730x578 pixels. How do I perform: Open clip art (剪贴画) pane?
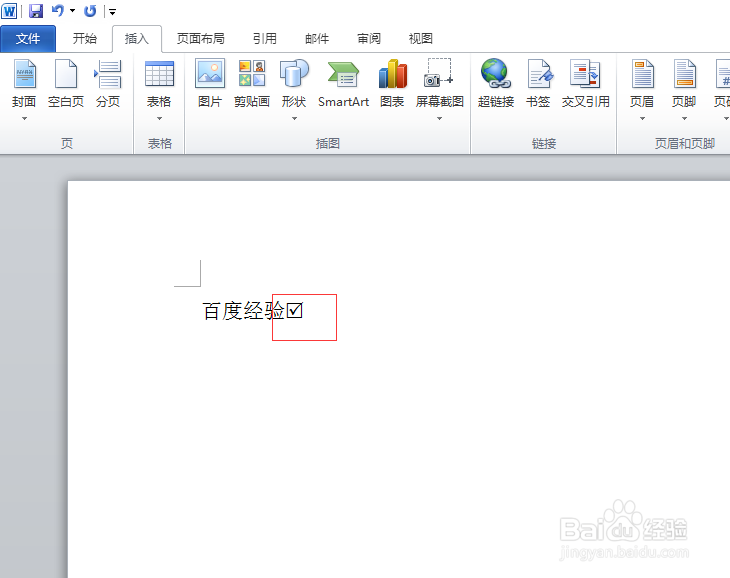tap(252, 84)
